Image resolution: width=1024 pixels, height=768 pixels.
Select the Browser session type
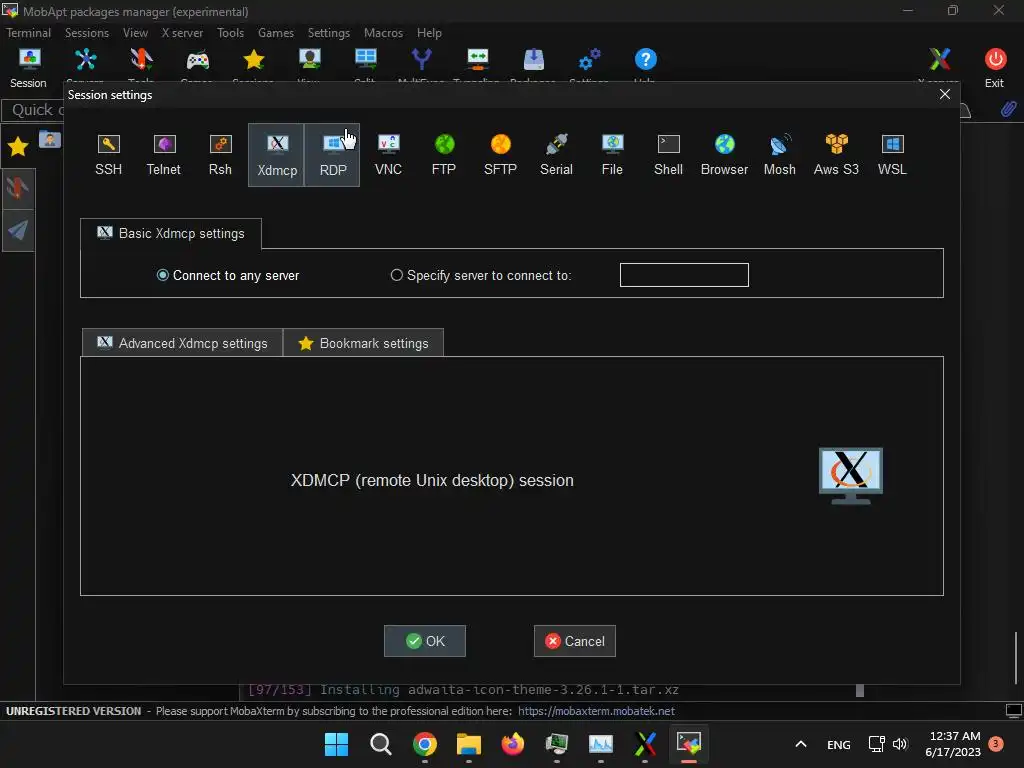[724, 155]
